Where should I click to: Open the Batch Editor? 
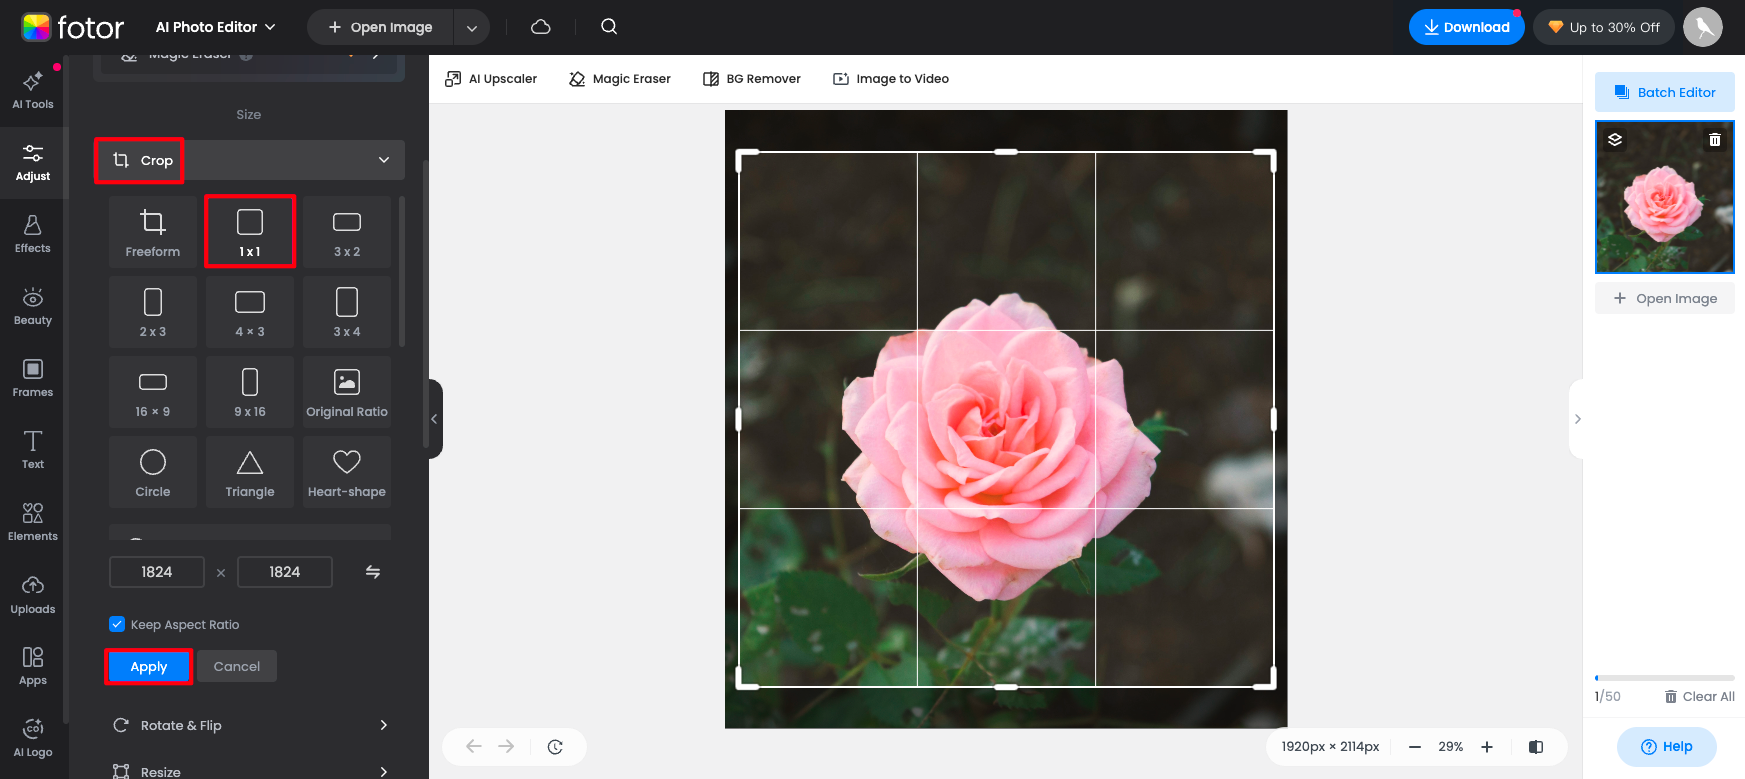(1665, 92)
